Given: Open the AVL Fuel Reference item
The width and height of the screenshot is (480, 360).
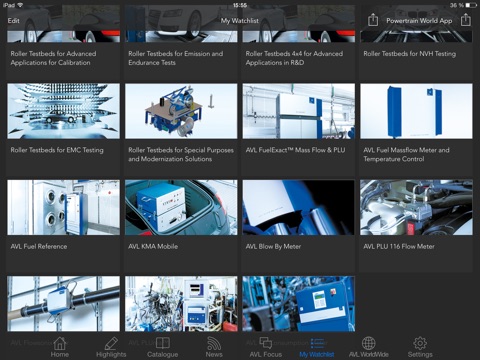Looking at the screenshot, I should [63, 226].
